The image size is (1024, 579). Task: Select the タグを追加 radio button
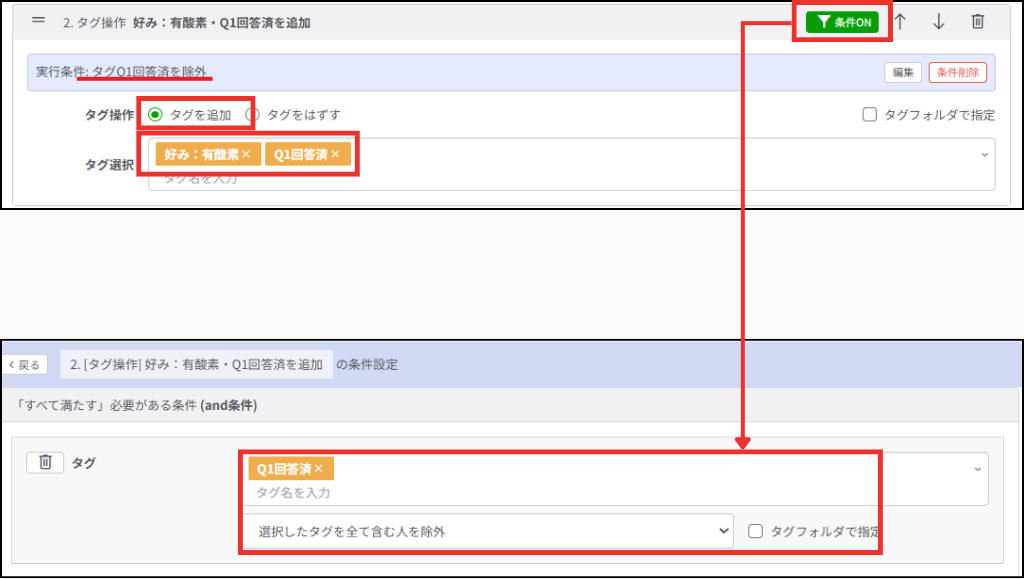pos(155,115)
